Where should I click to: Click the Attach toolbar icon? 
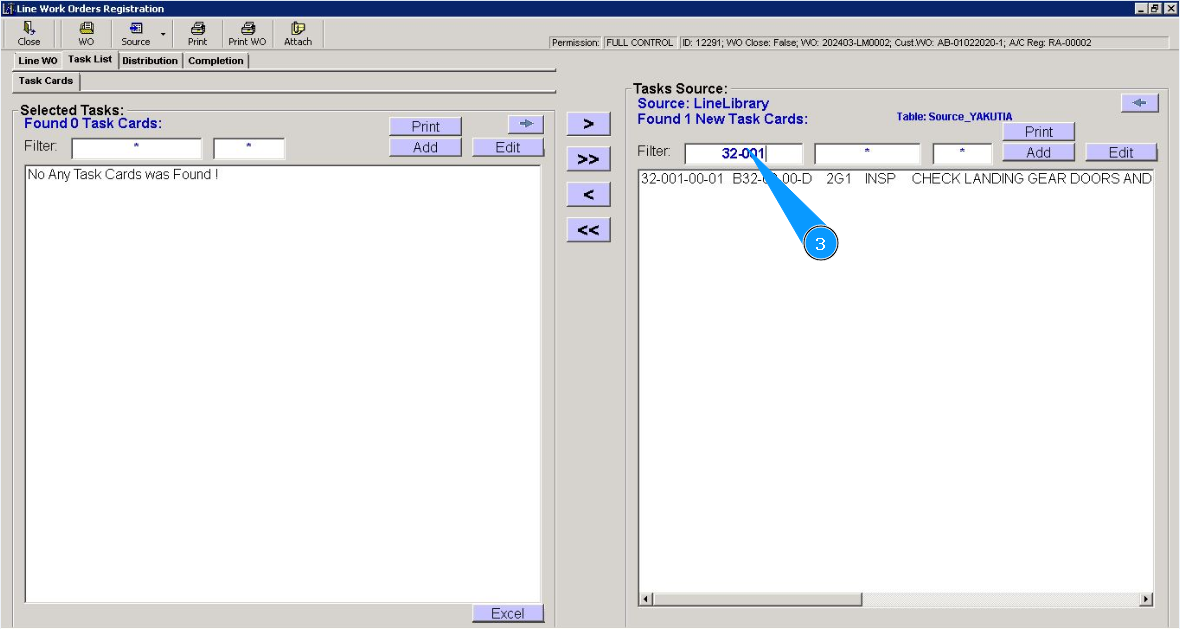click(298, 33)
